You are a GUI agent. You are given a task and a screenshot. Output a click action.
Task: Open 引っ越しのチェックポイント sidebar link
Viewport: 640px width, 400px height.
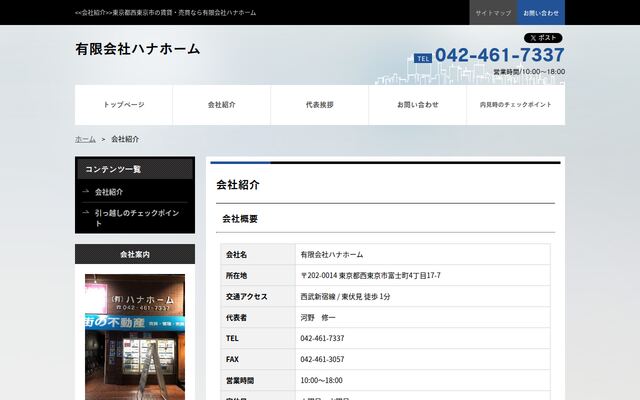137,218
